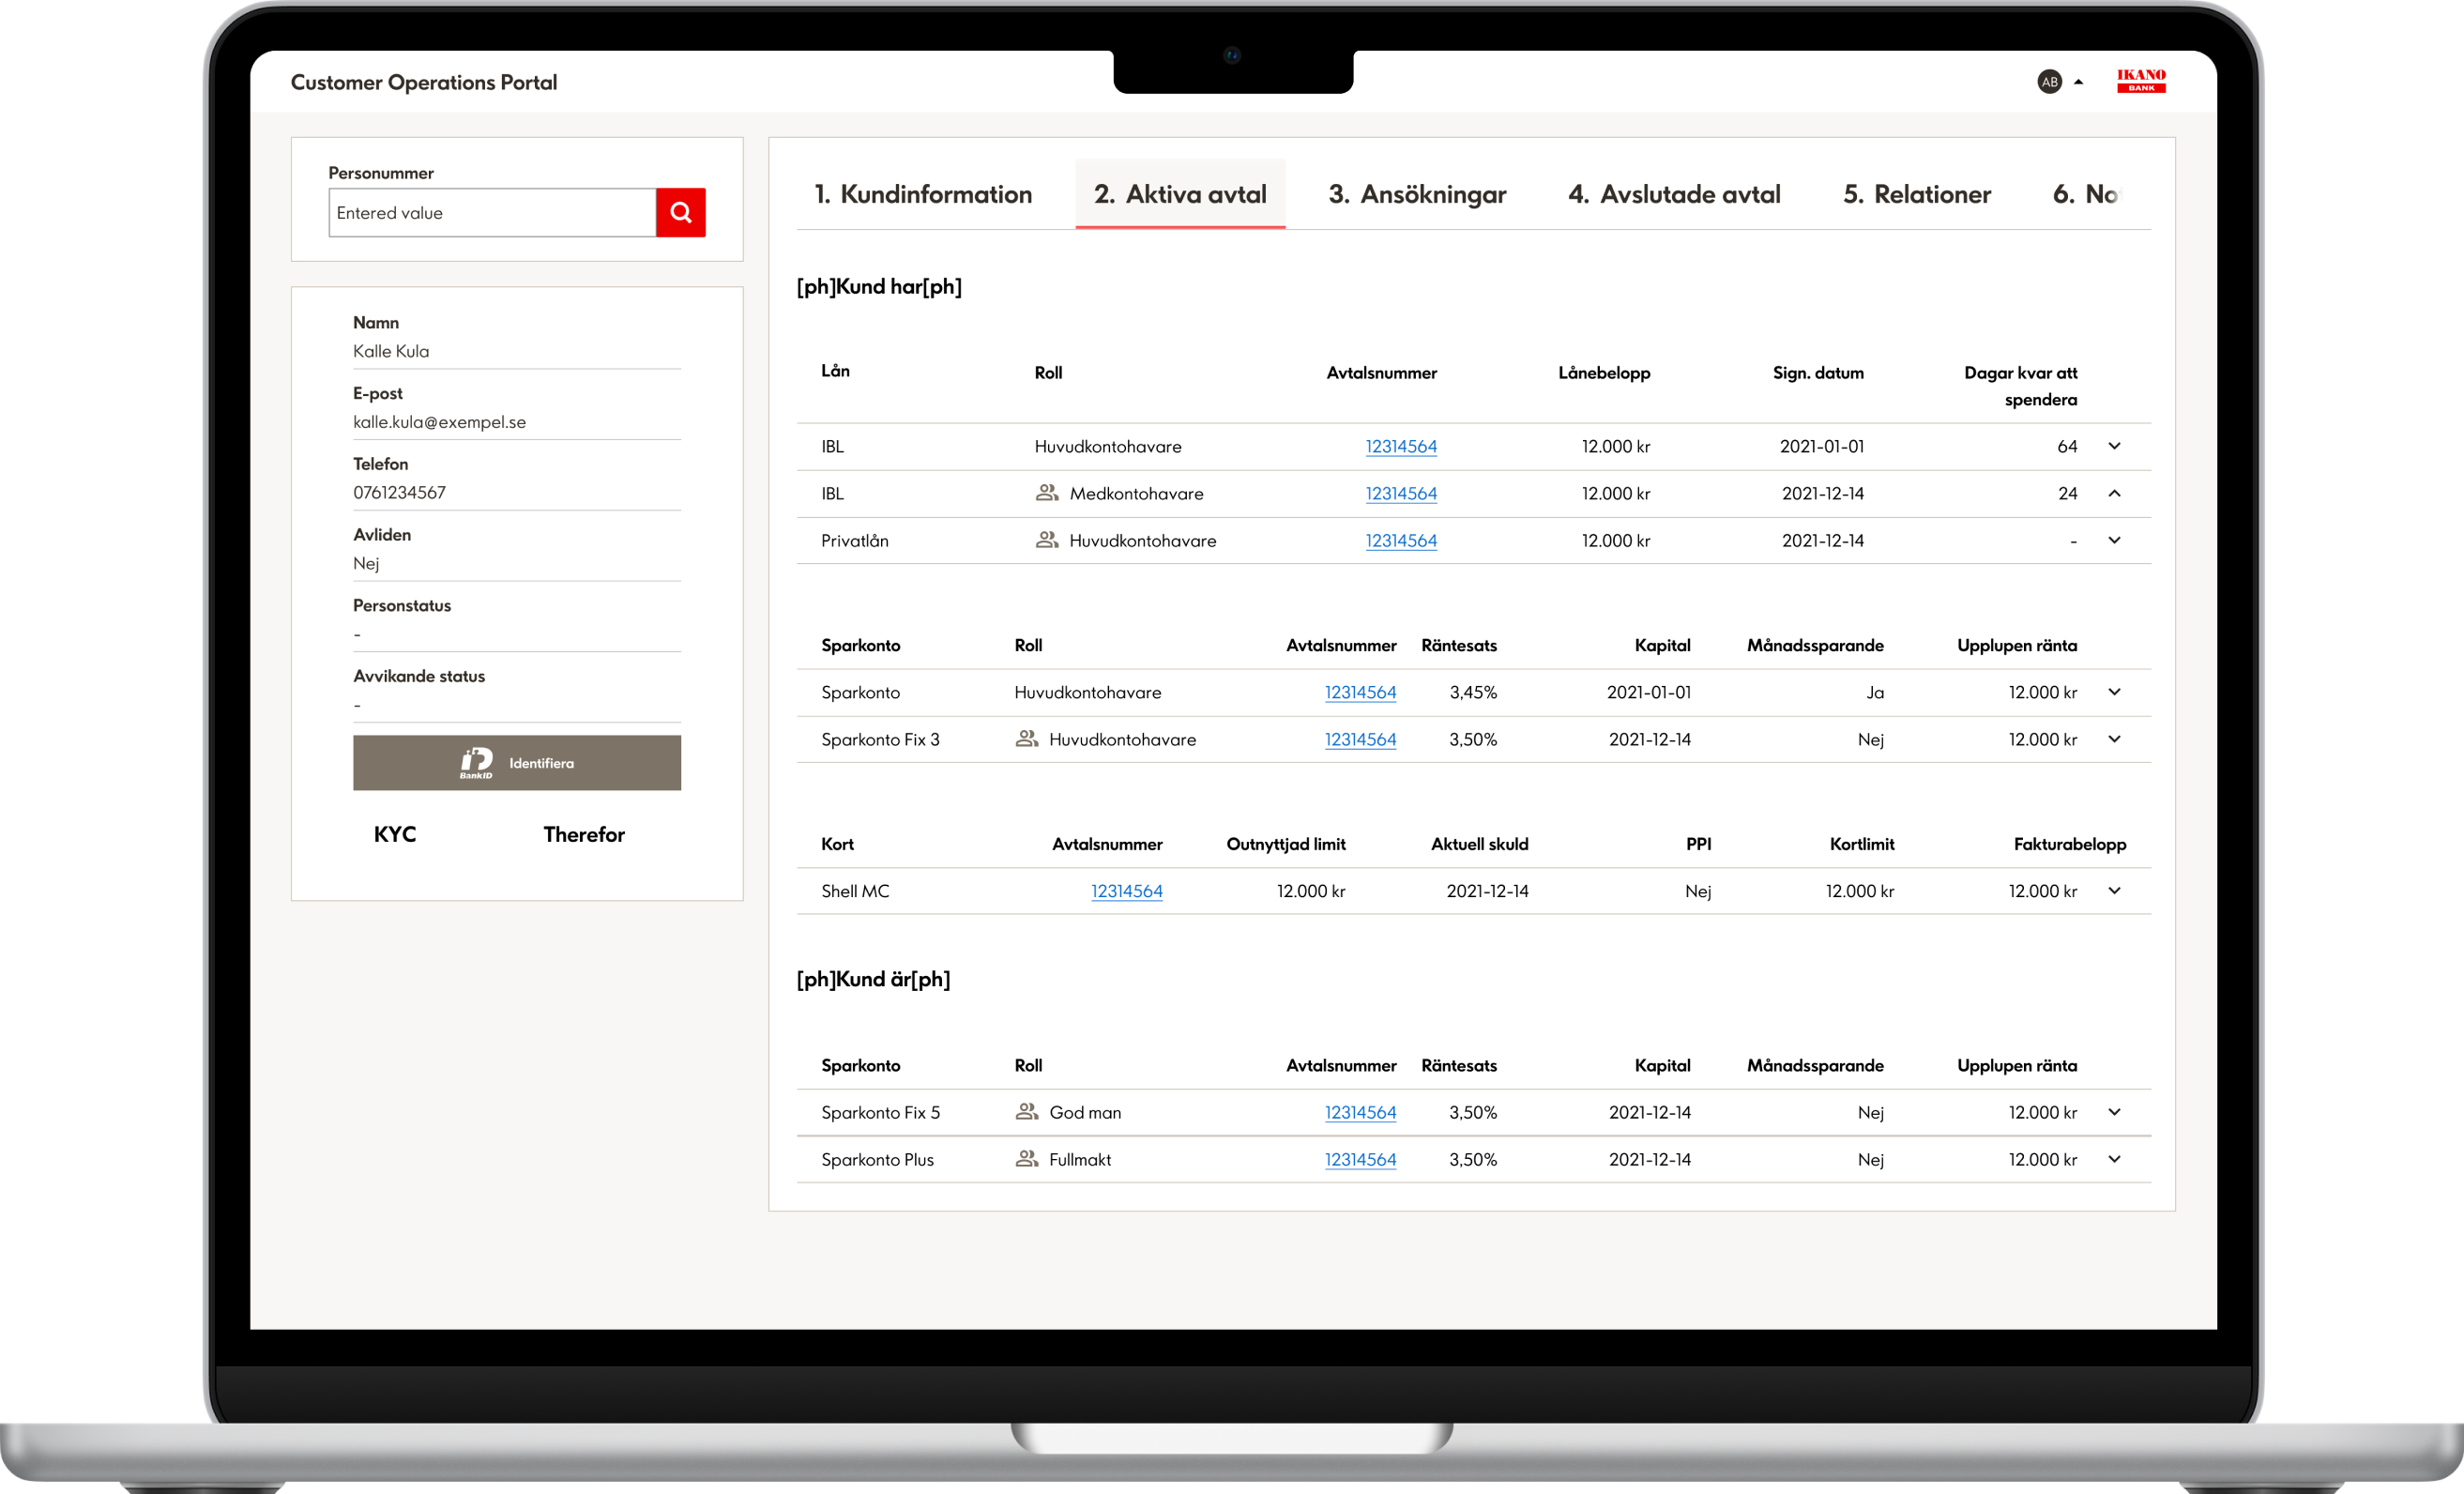Click the AB user avatar icon
The image size is (2464, 1494).
2049,82
